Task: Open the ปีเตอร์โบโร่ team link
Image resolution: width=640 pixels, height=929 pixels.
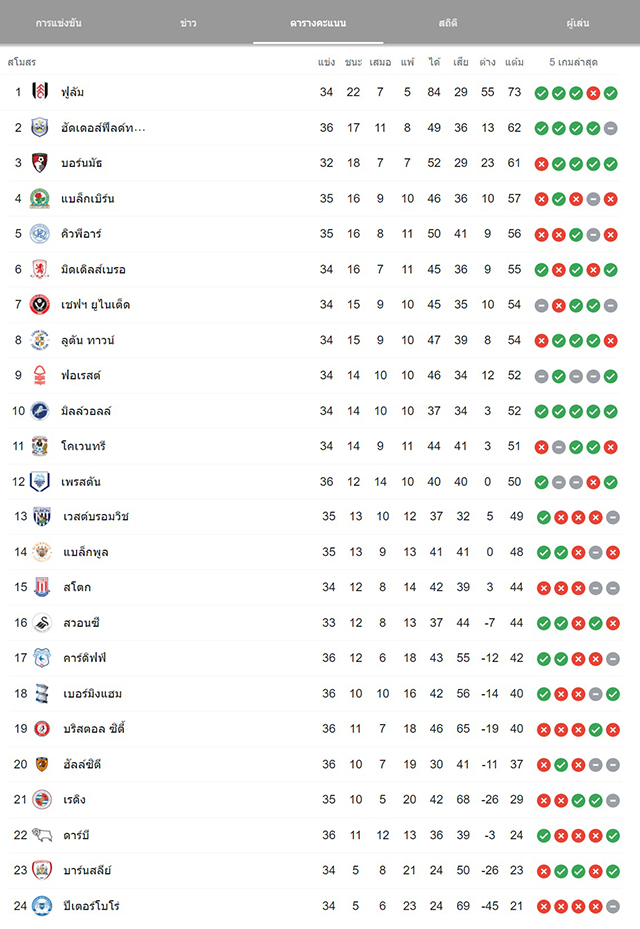Action: pyautogui.click(x=92, y=906)
